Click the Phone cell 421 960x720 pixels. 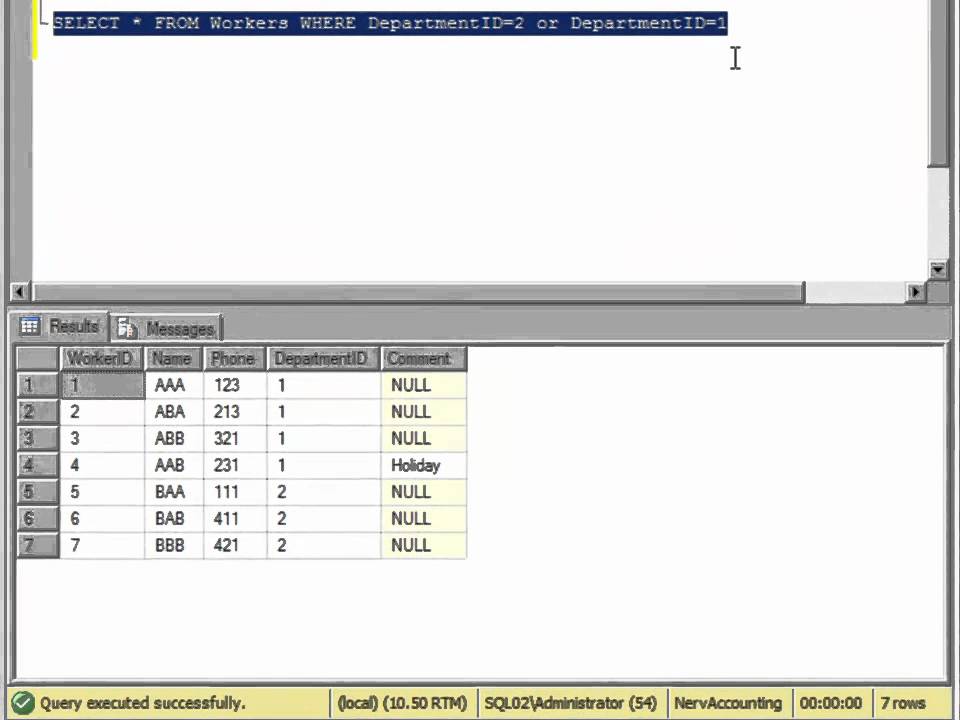pos(235,545)
